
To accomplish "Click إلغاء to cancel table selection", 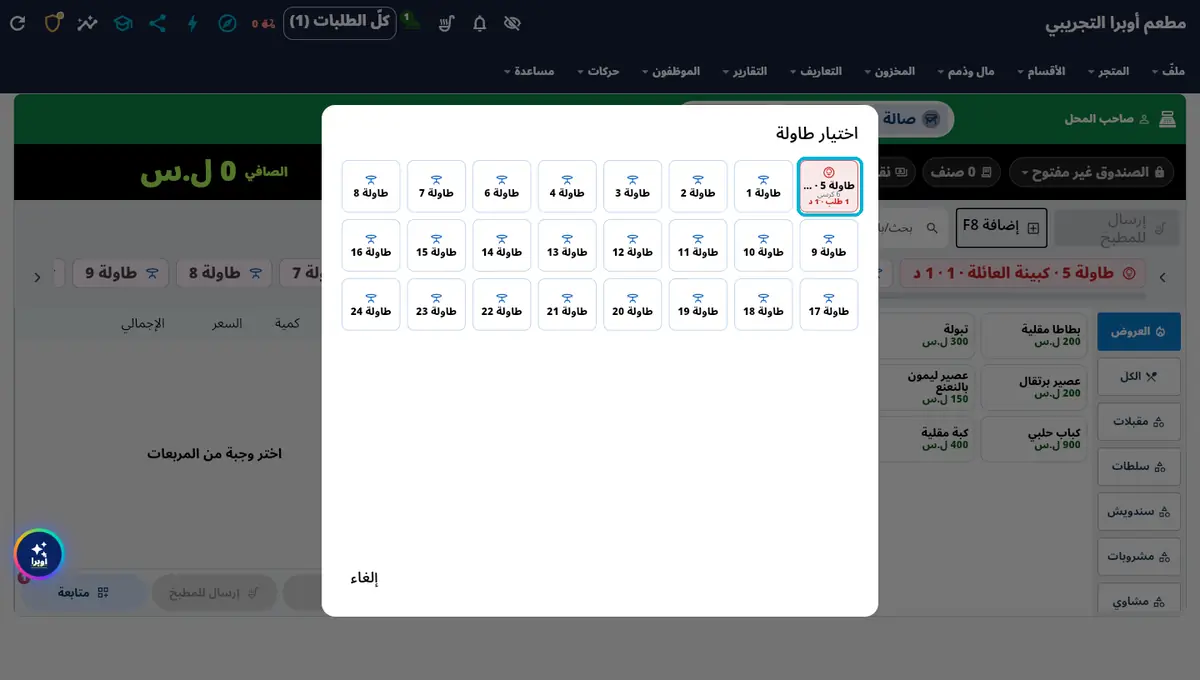I will (364, 578).
